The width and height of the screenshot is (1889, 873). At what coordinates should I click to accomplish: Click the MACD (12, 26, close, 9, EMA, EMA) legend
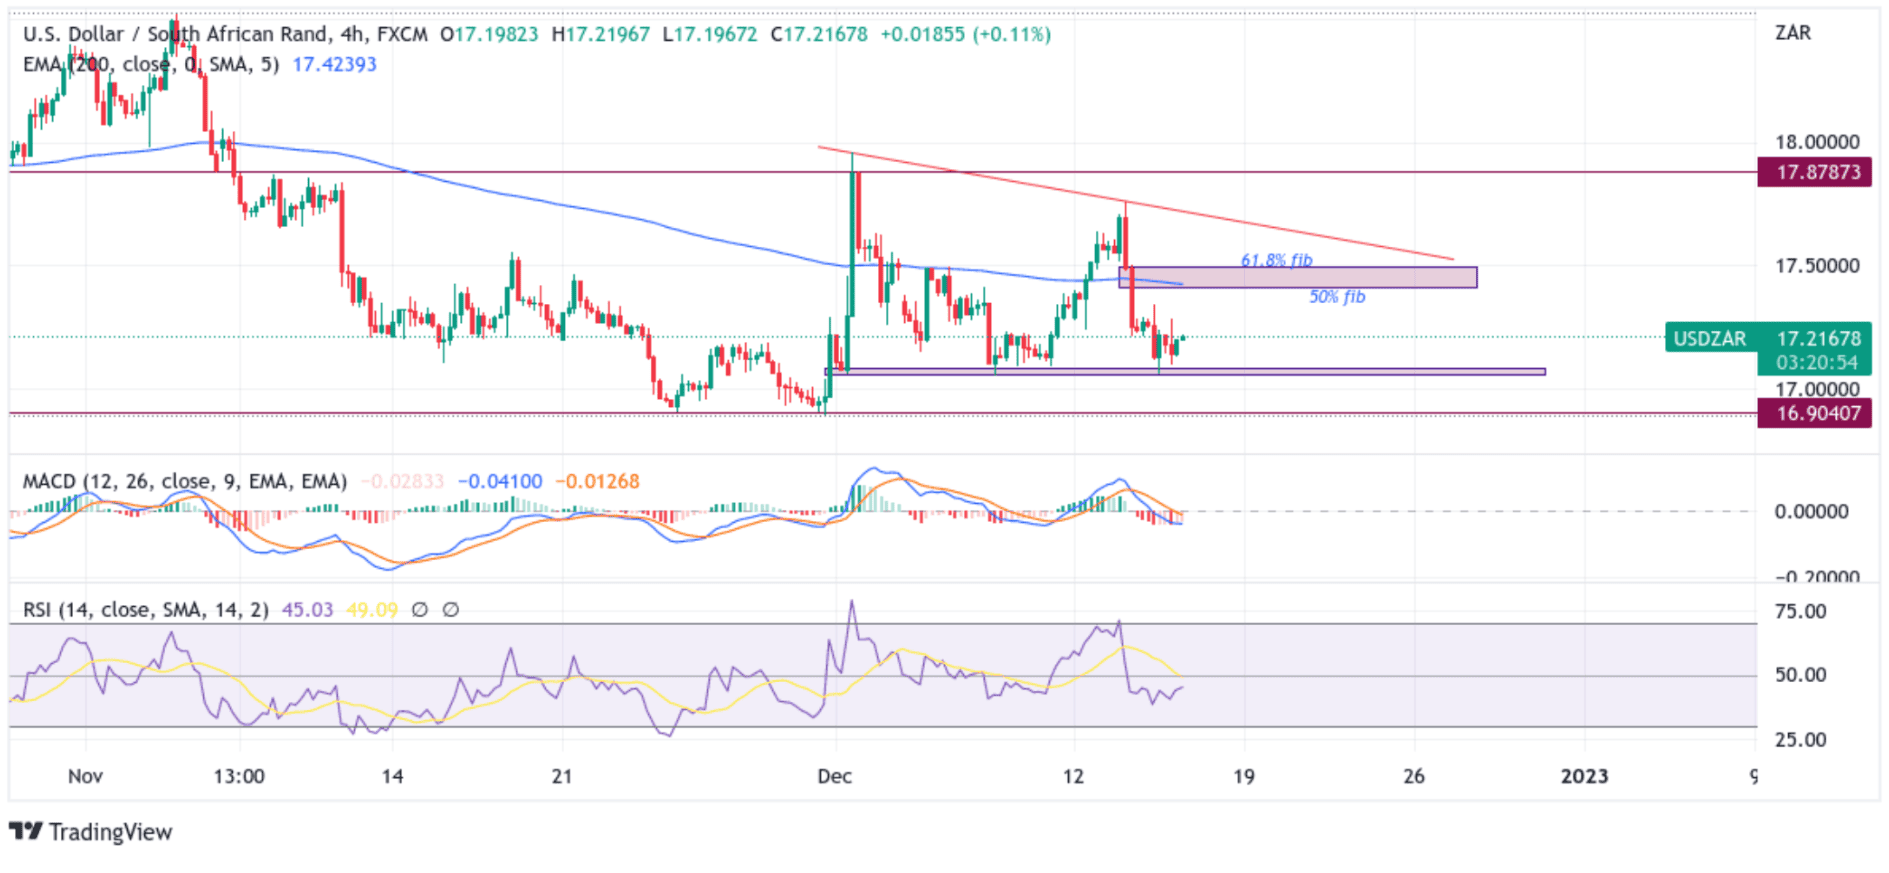click(185, 481)
